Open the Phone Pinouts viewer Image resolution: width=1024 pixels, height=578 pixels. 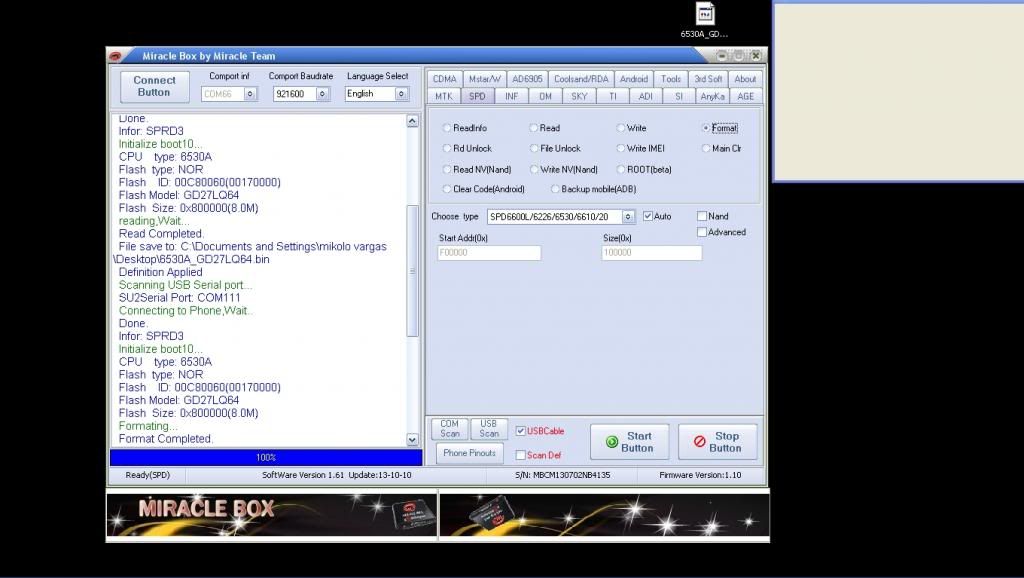(x=469, y=453)
